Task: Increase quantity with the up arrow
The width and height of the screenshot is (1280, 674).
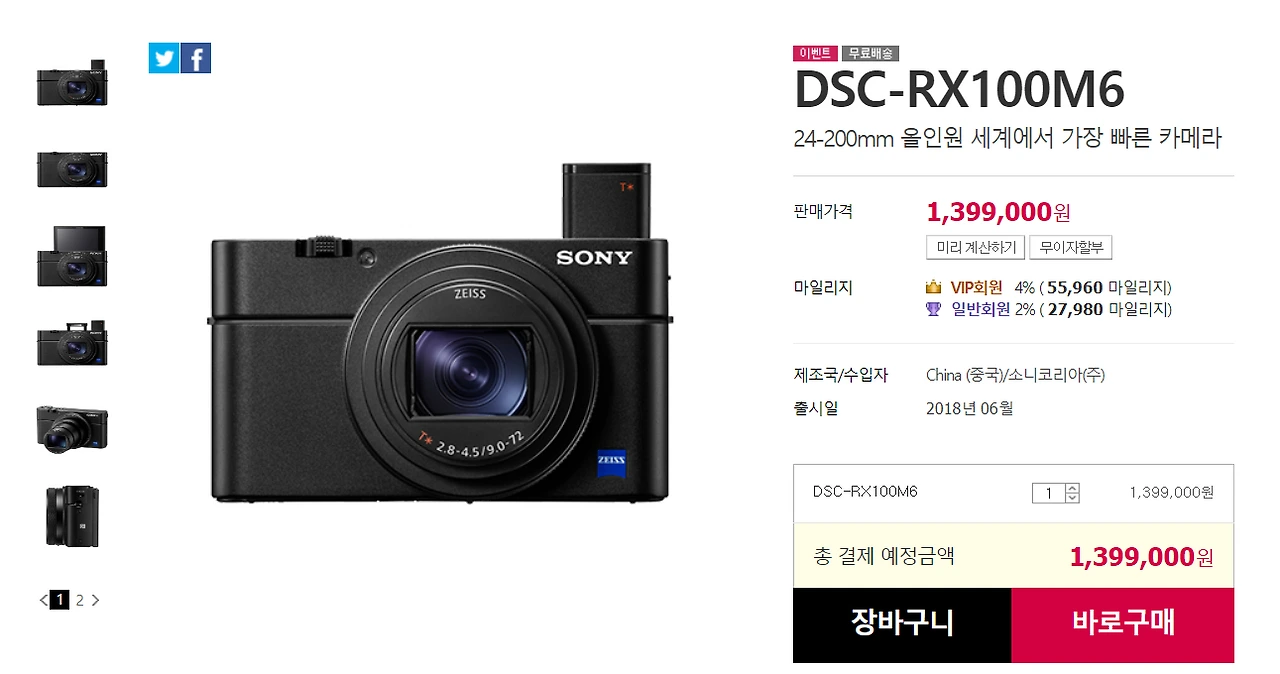Action: (1073, 488)
